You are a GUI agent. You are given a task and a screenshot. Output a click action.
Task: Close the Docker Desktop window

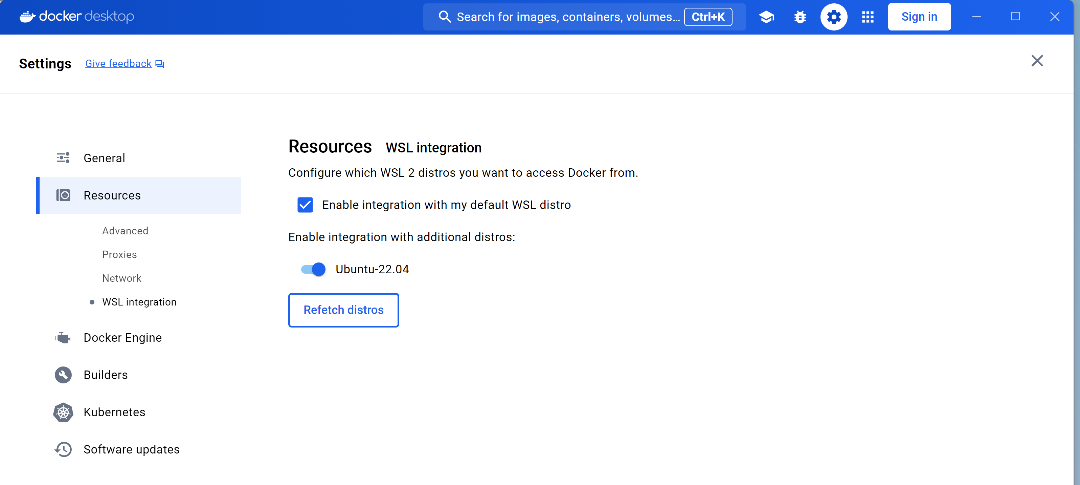pos(1055,17)
